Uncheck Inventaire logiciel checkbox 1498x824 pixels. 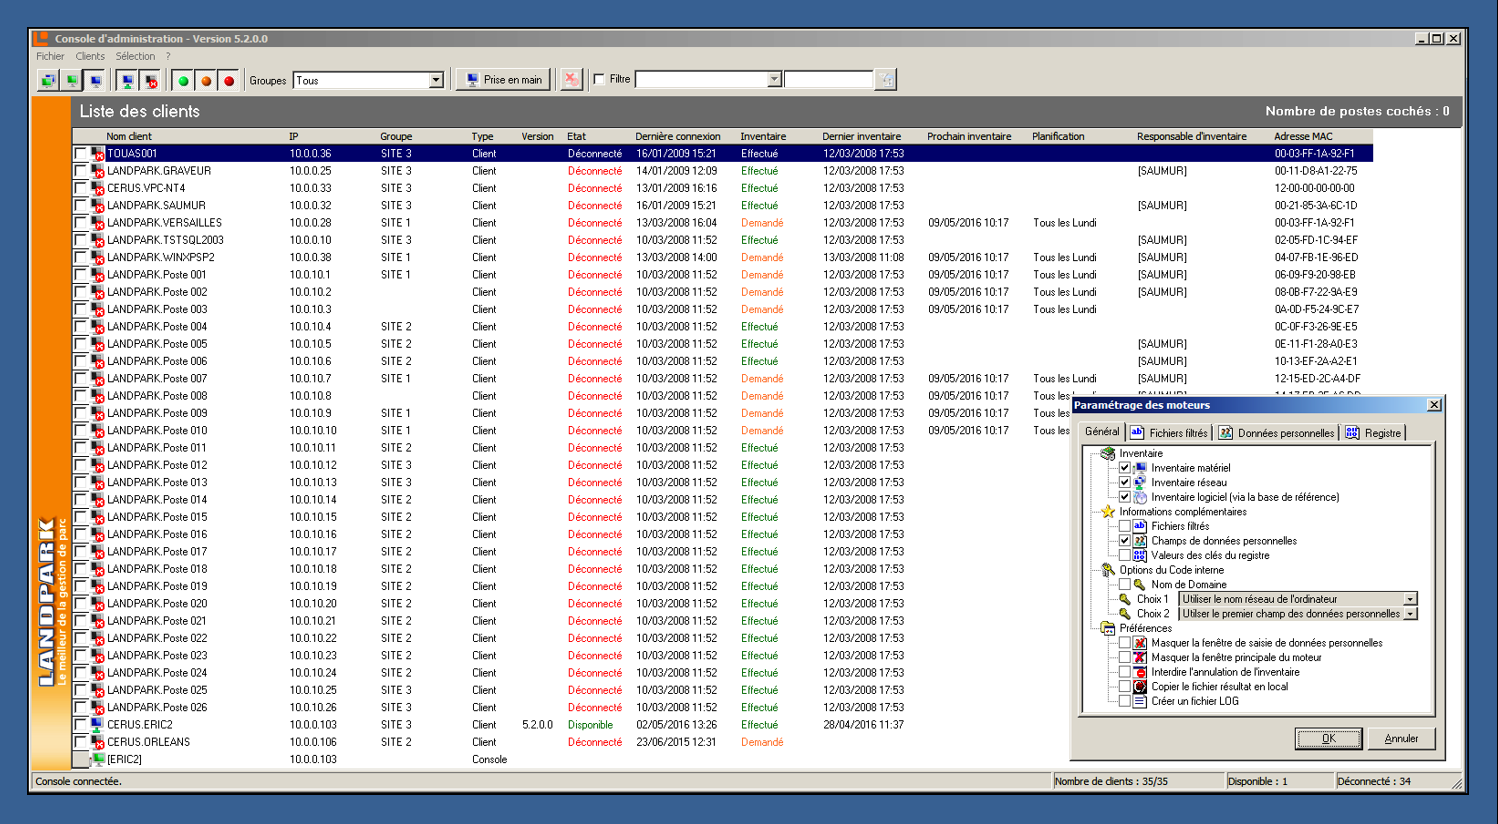pyautogui.click(x=1125, y=497)
